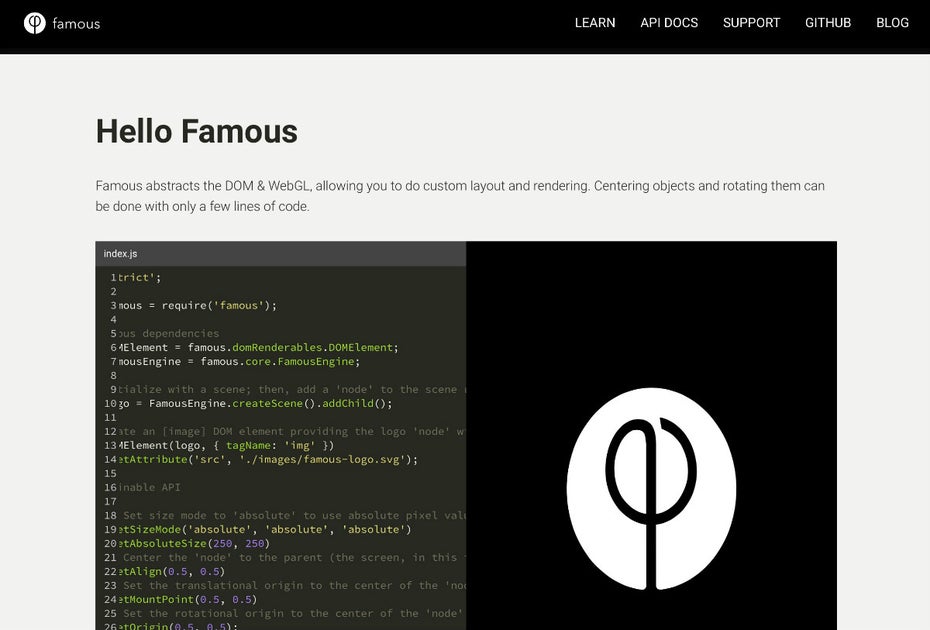Click the Famous logo icon in header
Image resolution: width=930 pixels, height=630 pixels.
coord(34,23)
